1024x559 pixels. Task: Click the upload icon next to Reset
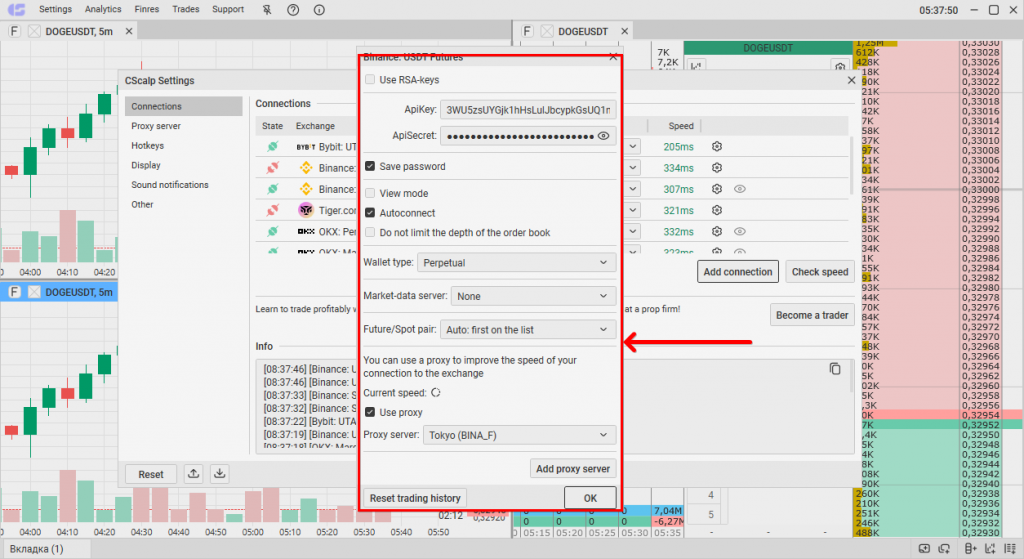193,473
